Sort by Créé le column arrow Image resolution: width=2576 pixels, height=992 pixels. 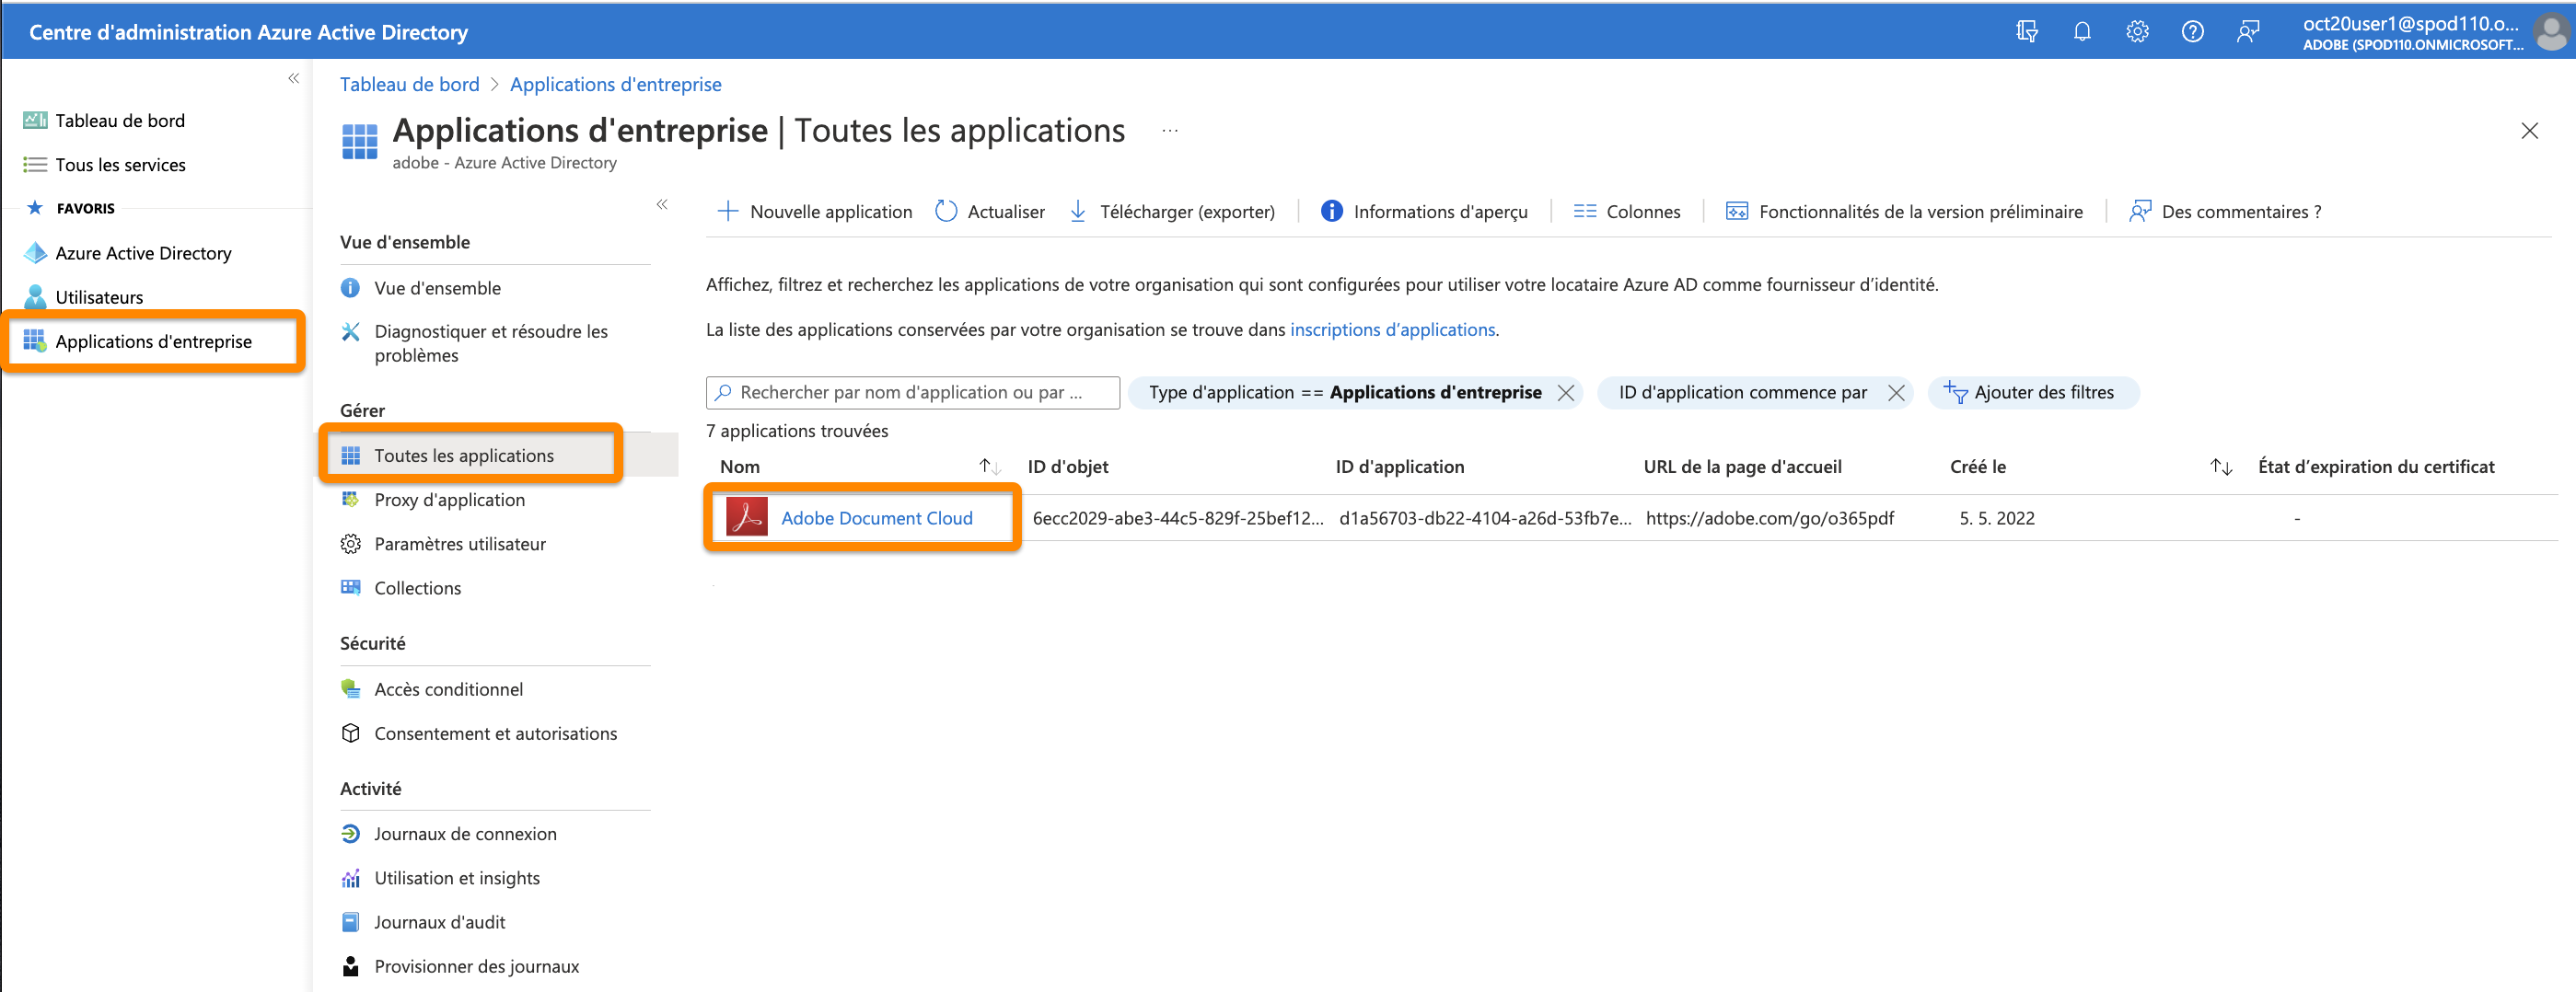point(2222,466)
